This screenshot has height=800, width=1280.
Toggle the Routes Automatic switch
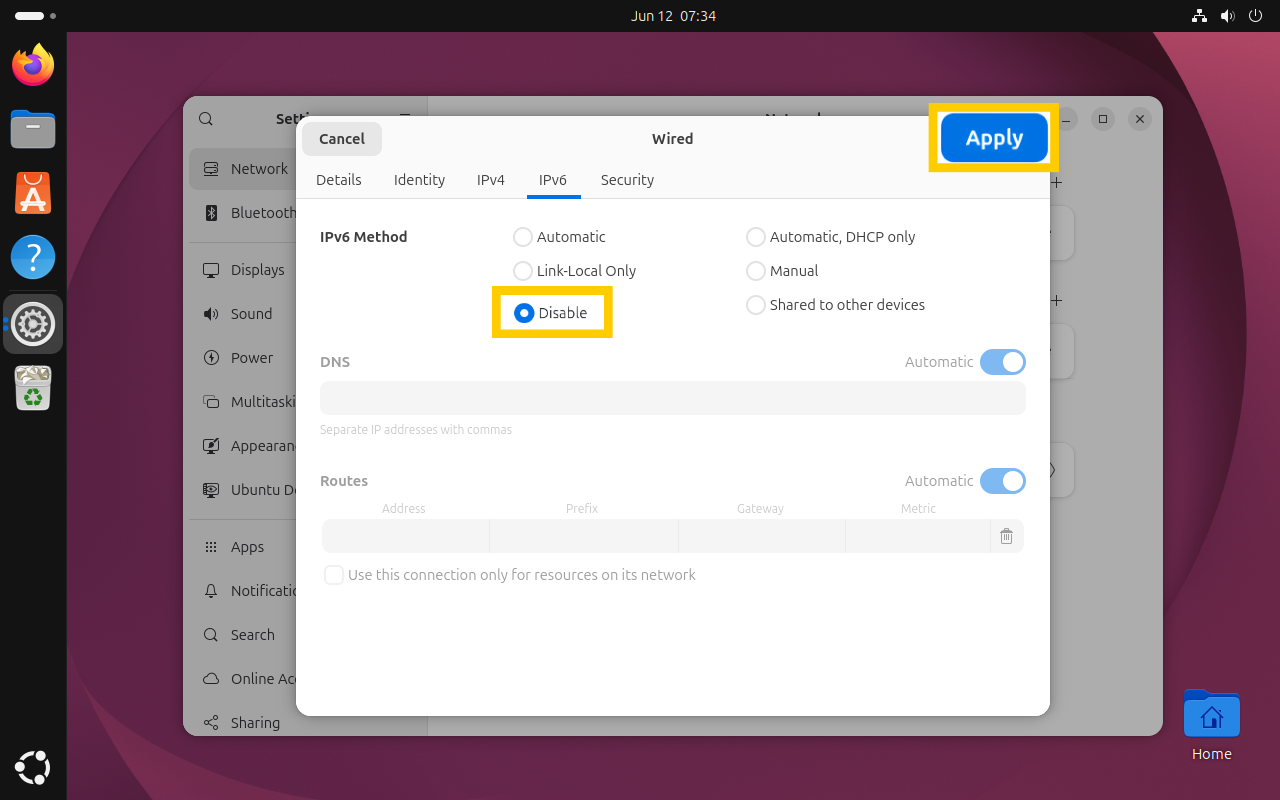pos(1002,481)
